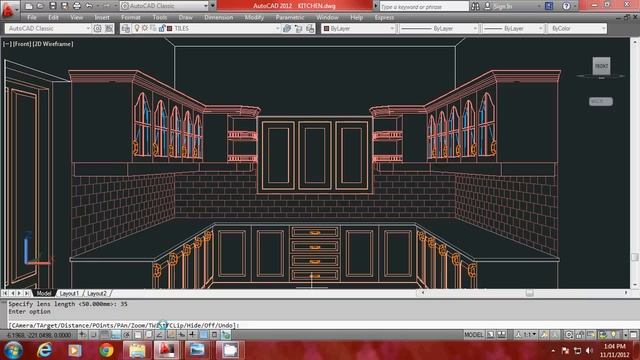Click the toolbar lock icon in status bar

pos(580,335)
